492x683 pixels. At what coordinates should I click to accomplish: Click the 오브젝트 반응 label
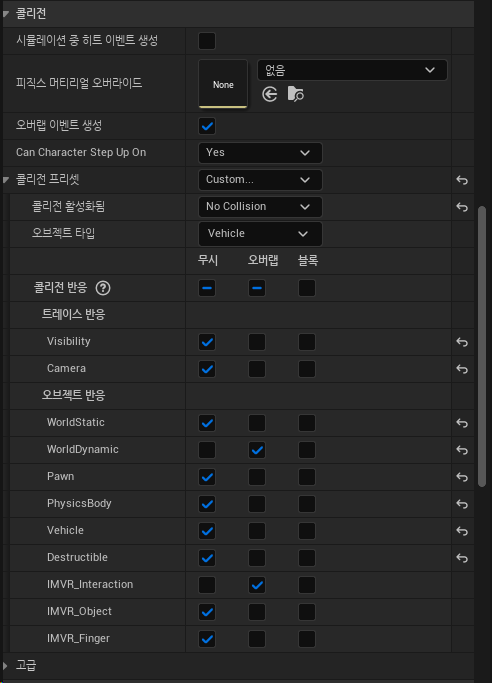pyautogui.click(x=74, y=396)
